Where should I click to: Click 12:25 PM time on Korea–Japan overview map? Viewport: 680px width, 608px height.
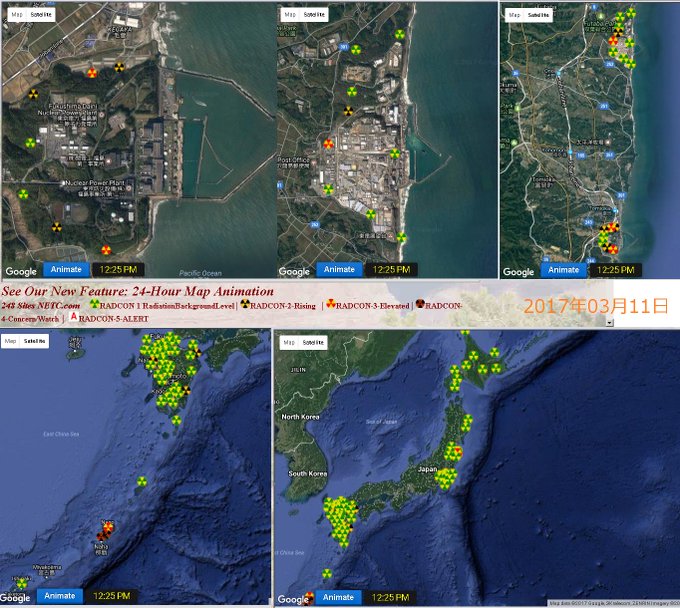[390, 598]
